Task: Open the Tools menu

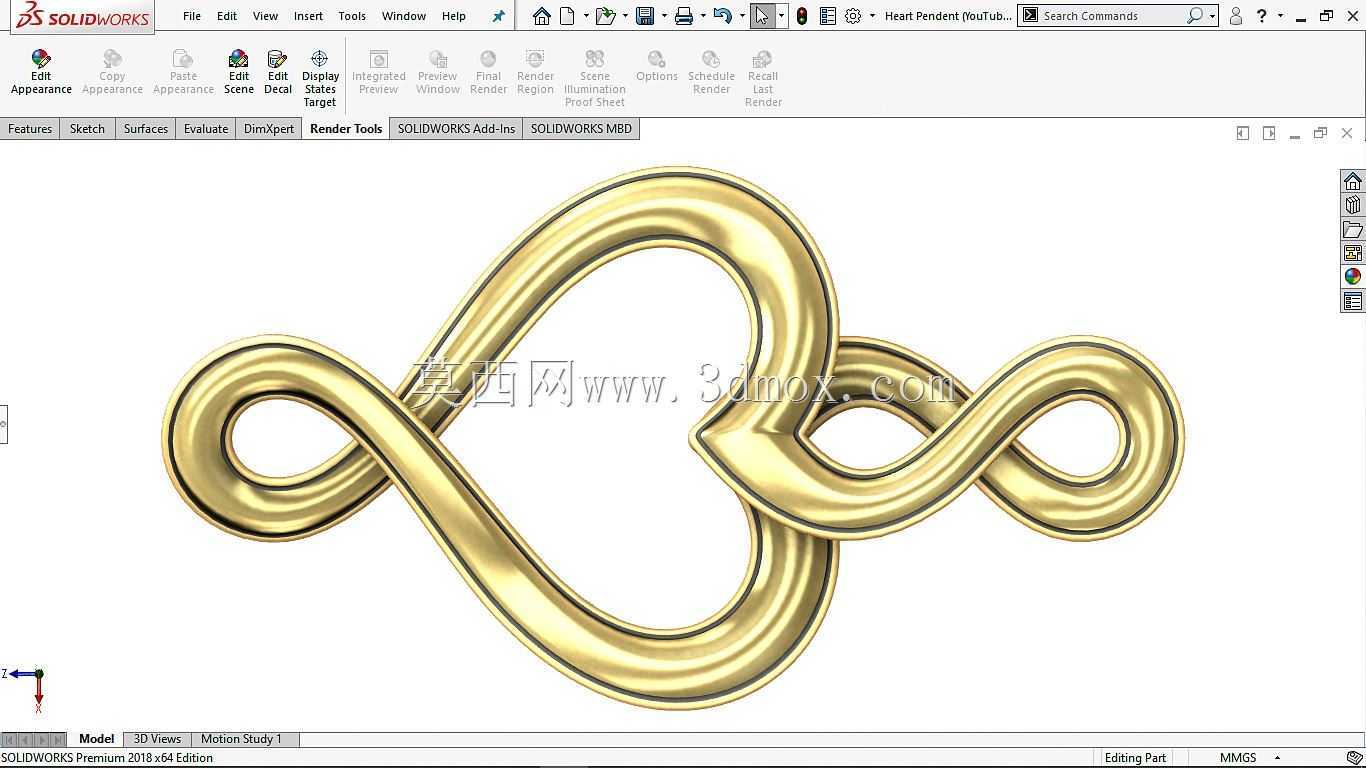Action: pos(352,16)
